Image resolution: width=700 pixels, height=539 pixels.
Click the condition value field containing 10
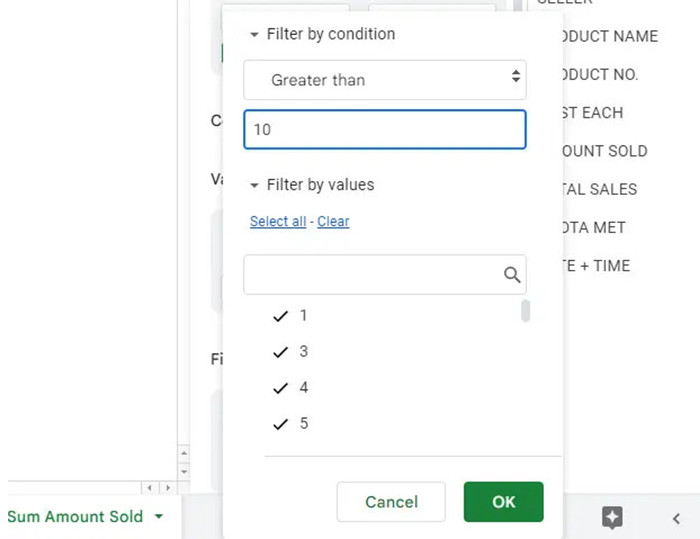tap(385, 129)
